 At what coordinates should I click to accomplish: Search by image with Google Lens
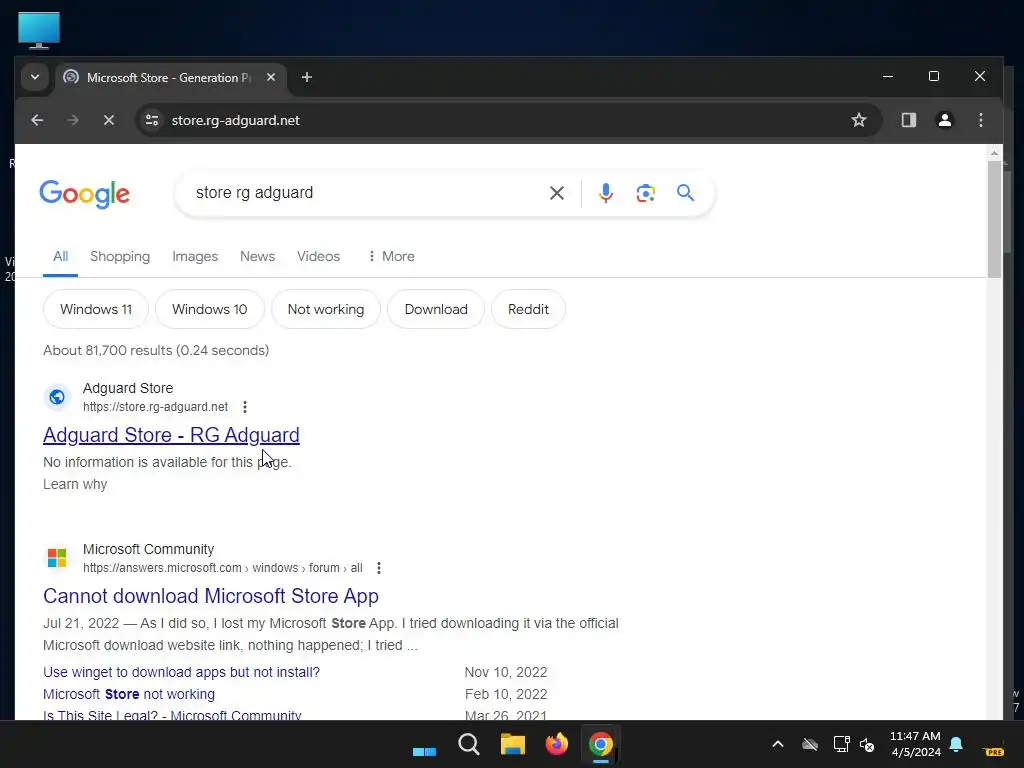pos(645,193)
